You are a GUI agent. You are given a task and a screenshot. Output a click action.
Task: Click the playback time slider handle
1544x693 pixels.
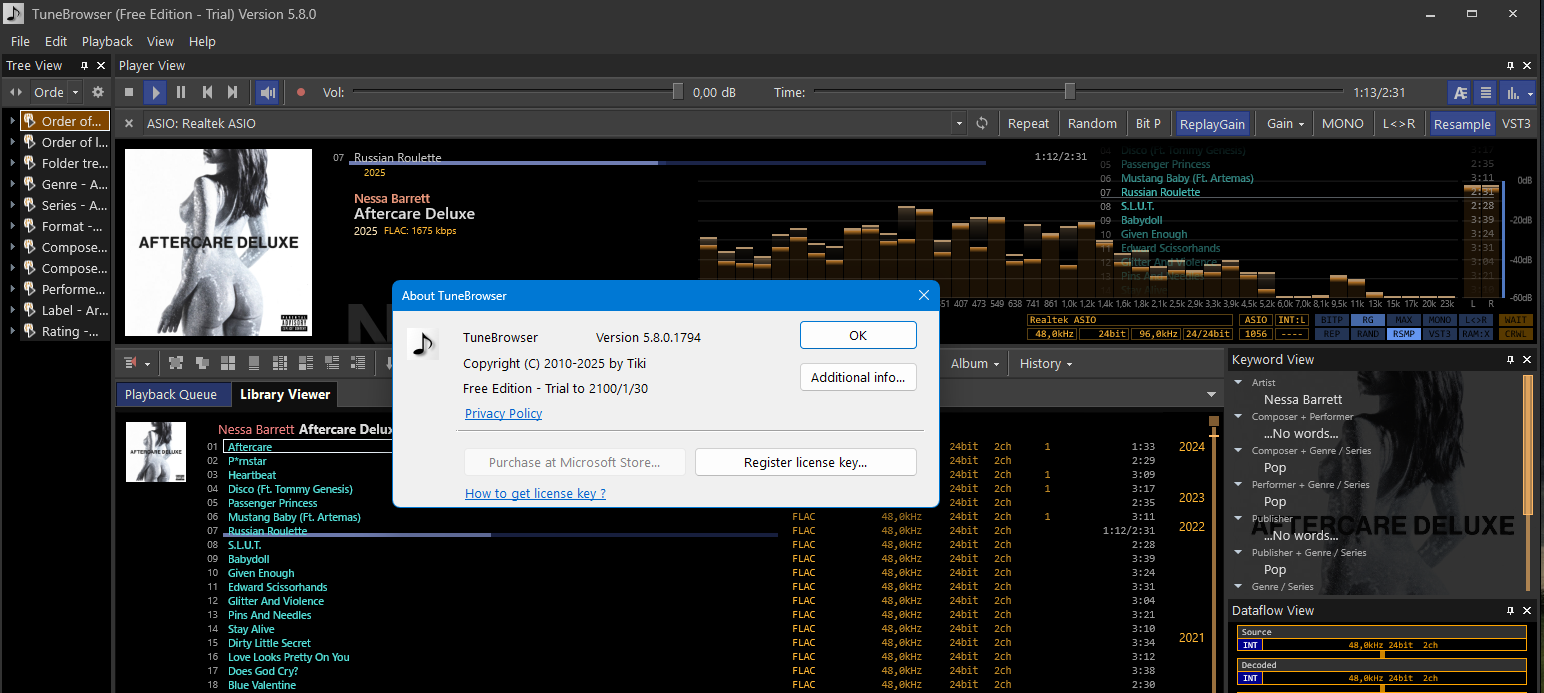[x=1070, y=92]
